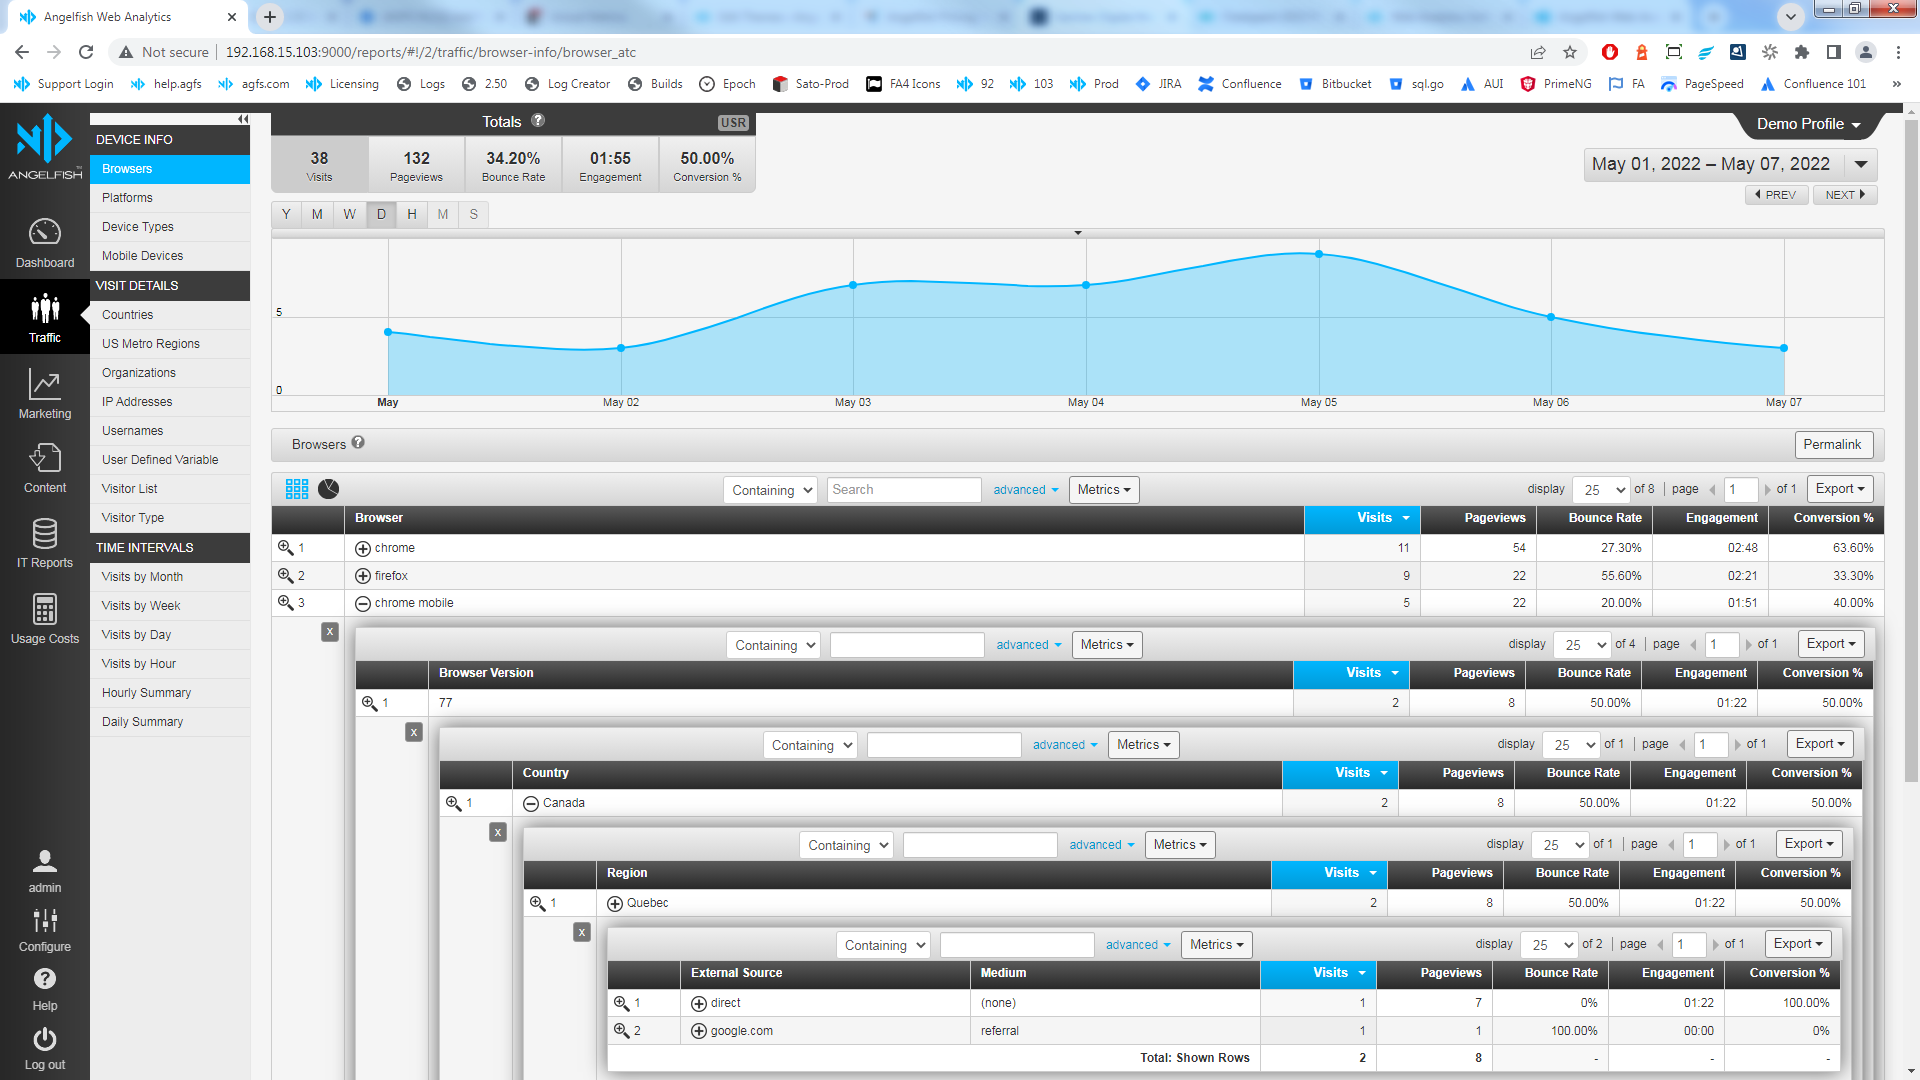This screenshot has width=1920, height=1080.
Task: Open the top Metrics dropdown
Action: click(1104, 489)
